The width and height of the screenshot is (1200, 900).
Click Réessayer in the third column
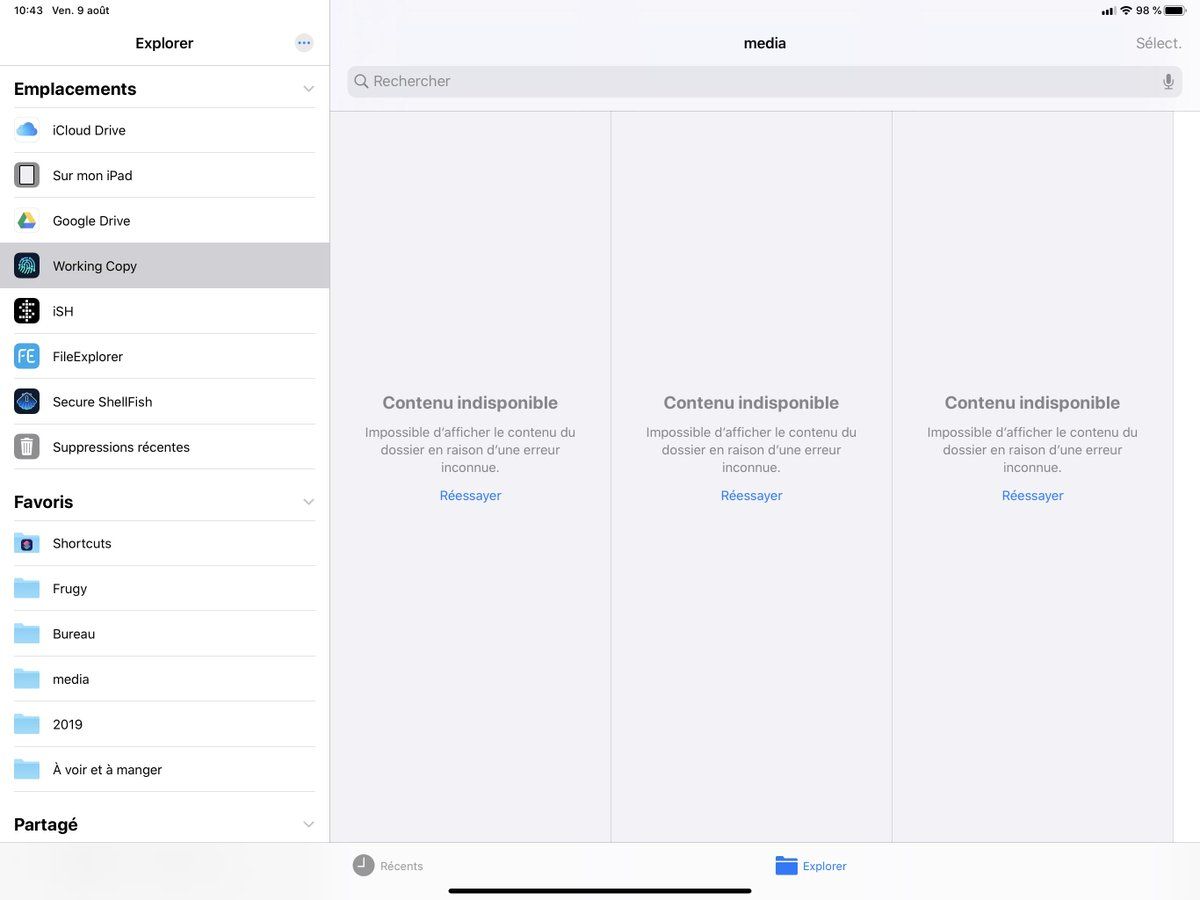pyautogui.click(x=1032, y=496)
